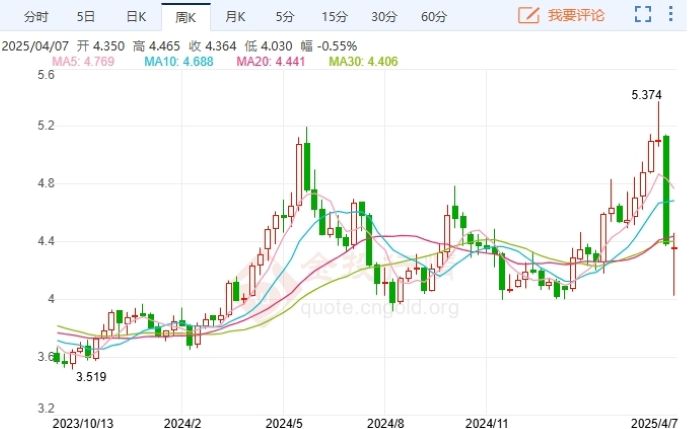Viewport: 700px width, 429px height.
Task: Click the 5.374 high price marker
Action: [646, 95]
